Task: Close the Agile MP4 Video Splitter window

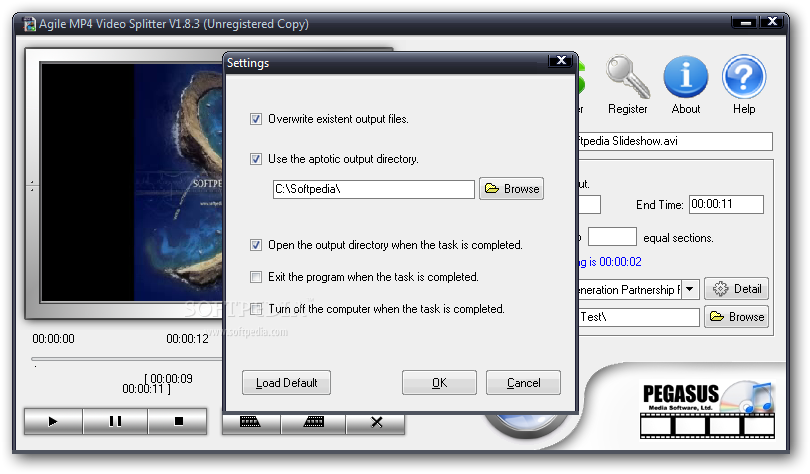Action: pyautogui.click(x=772, y=22)
